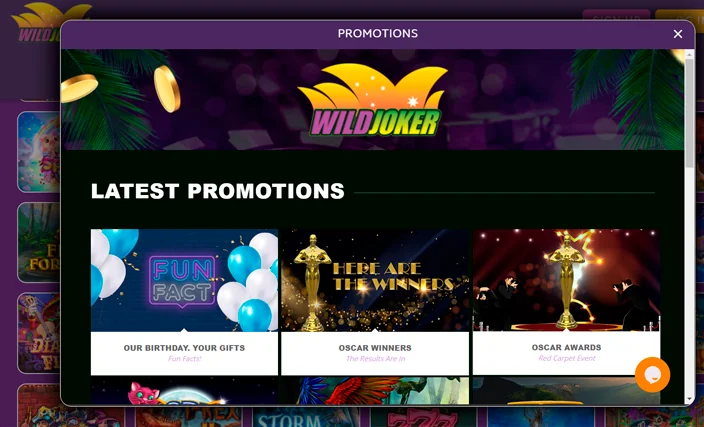Screen dimensions: 704x427
Task: Click the scrollbar up arrow
Action: (689, 54)
